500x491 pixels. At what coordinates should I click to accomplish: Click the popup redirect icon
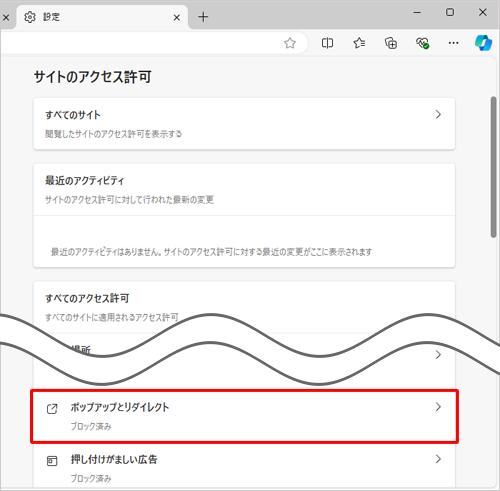coord(52,409)
